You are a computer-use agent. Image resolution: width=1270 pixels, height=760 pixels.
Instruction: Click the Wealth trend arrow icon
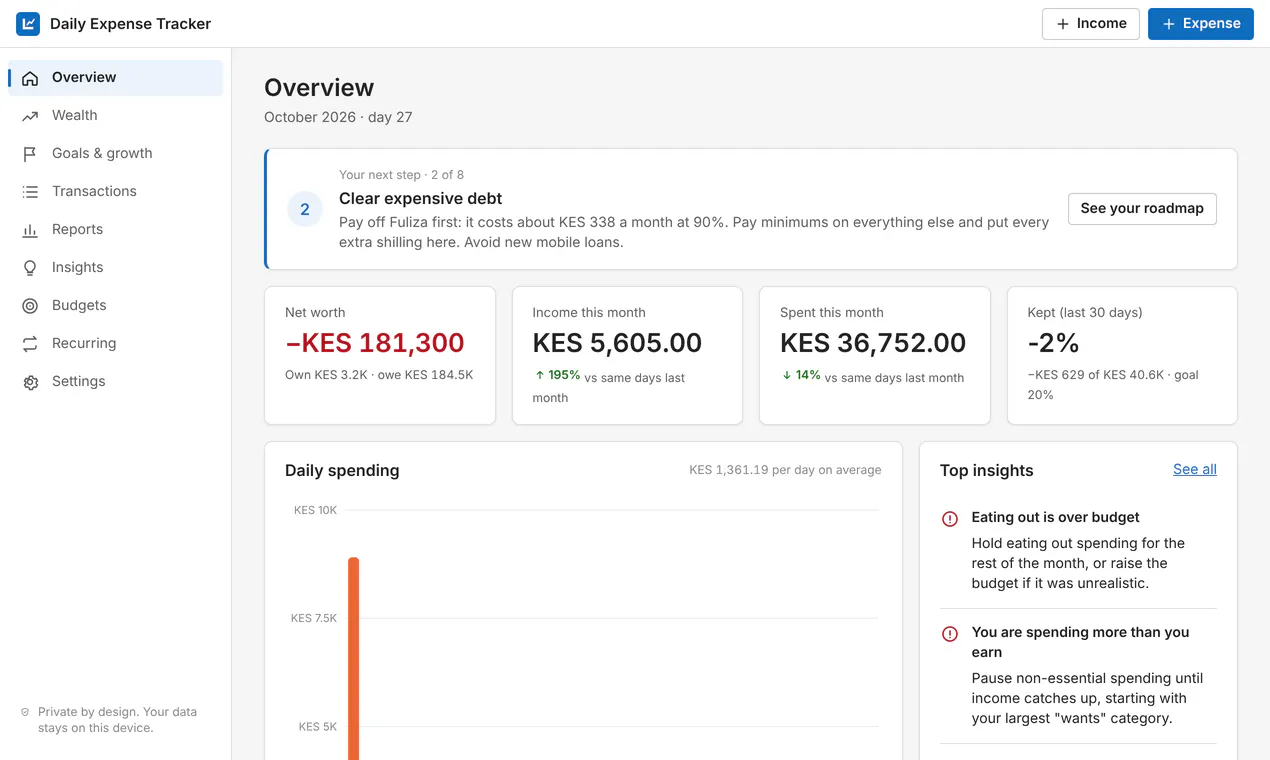[30, 116]
